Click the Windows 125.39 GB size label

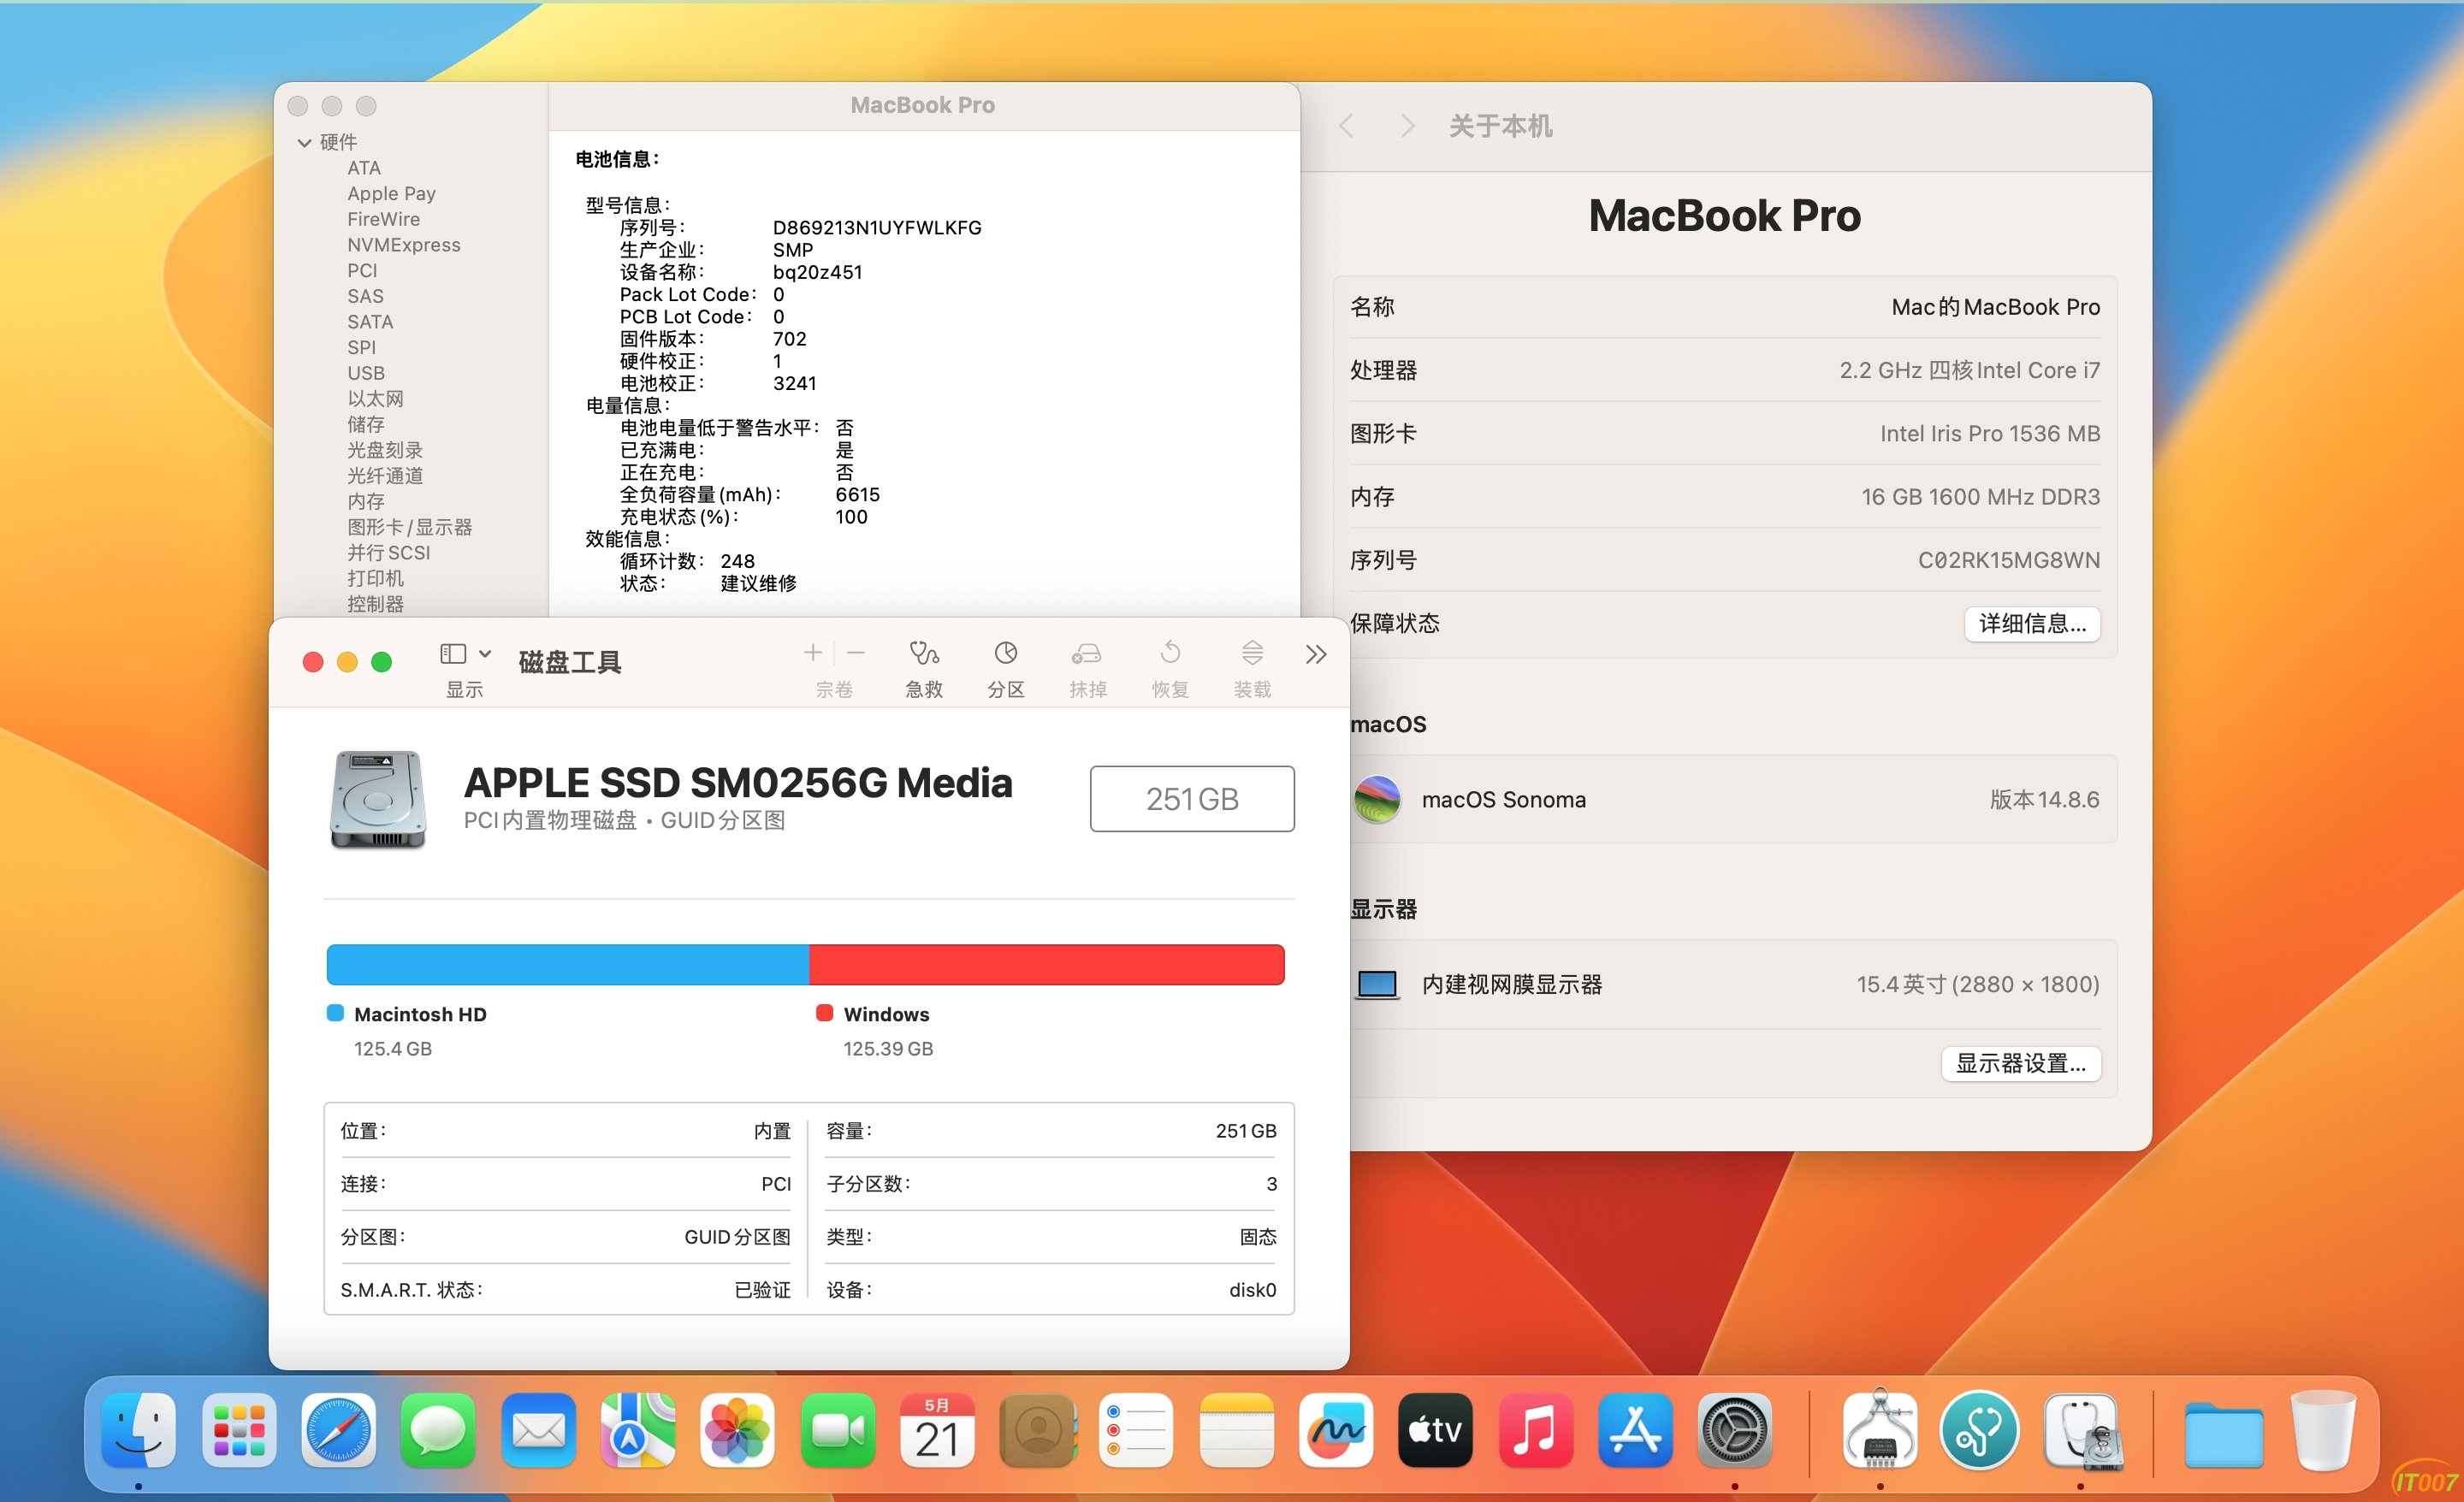(x=888, y=1049)
